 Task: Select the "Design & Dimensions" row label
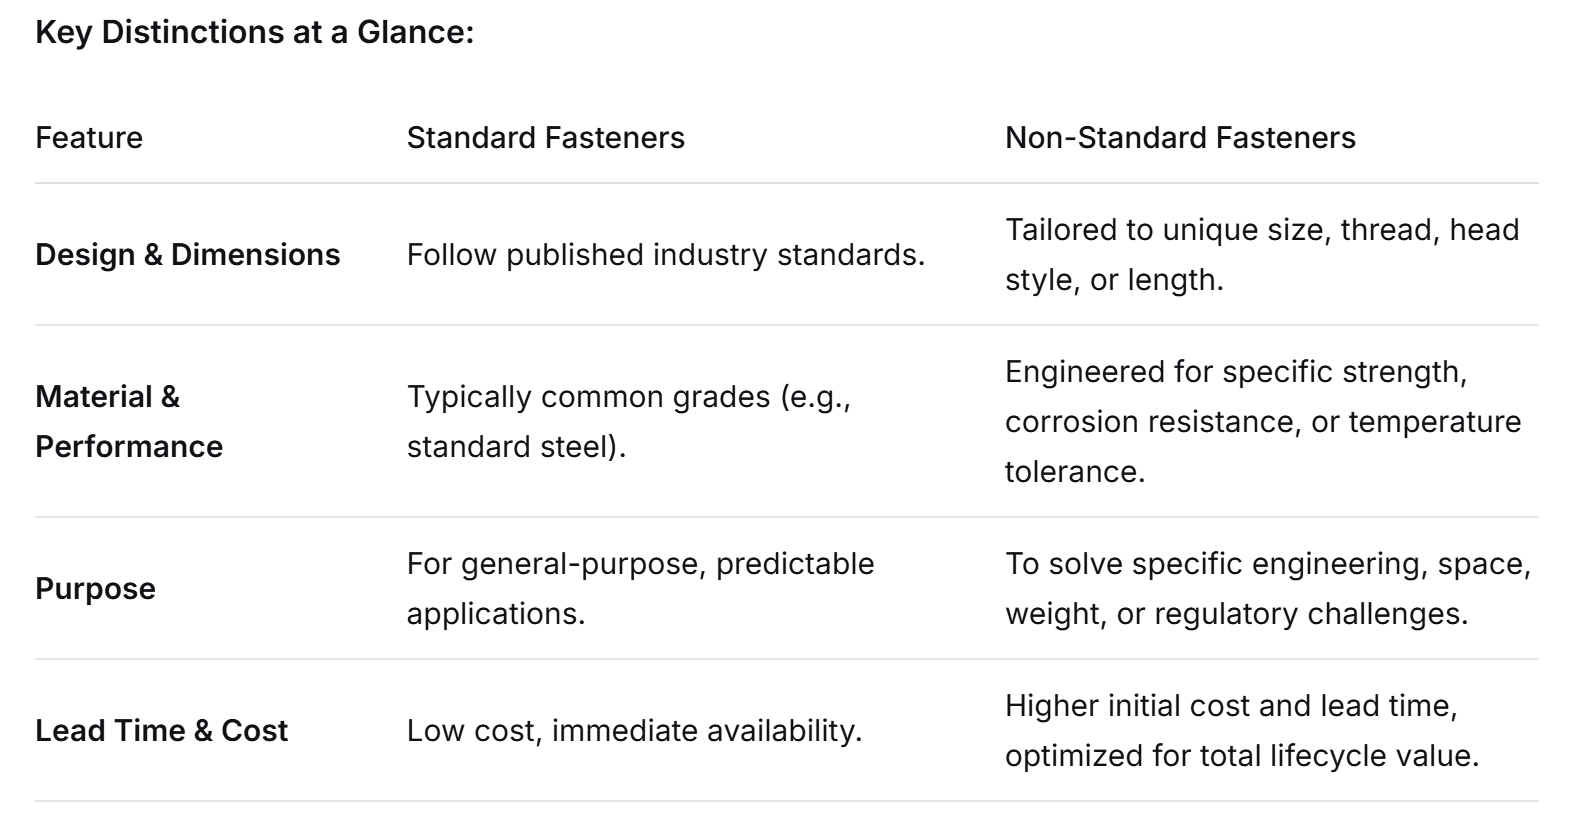(x=187, y=255)
